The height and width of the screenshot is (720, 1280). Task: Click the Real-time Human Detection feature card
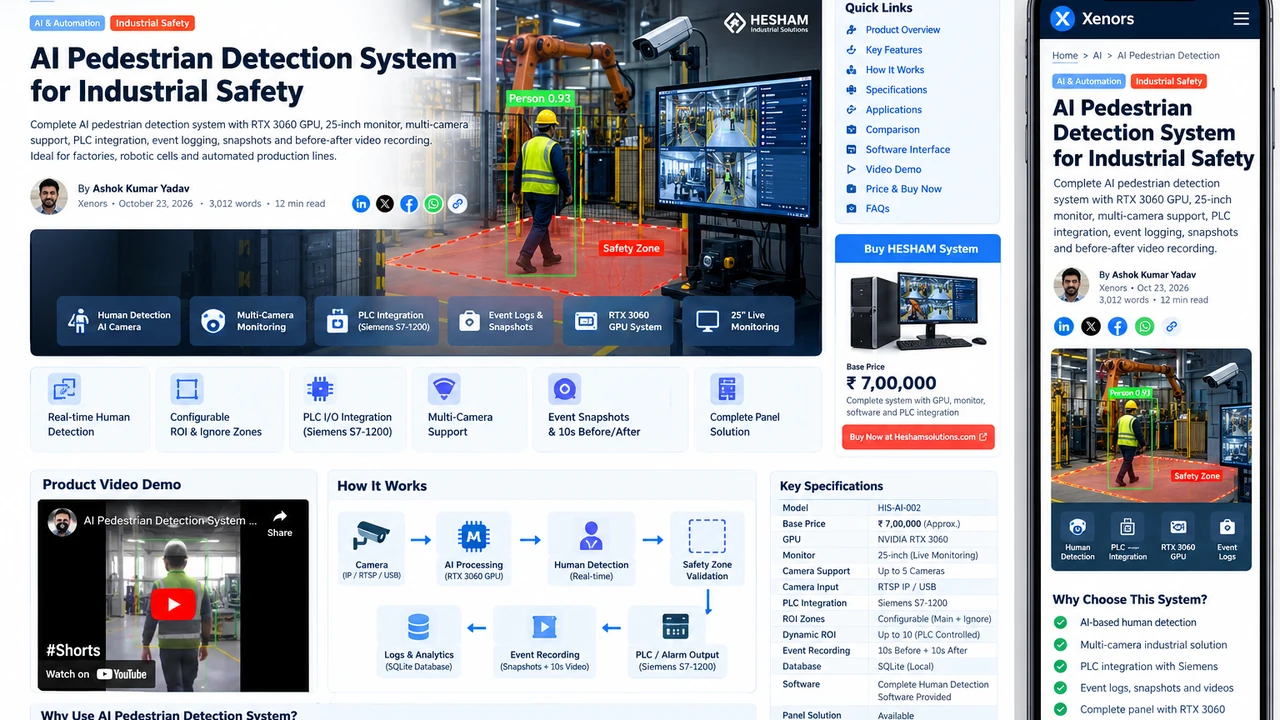[x=90, y=408]
